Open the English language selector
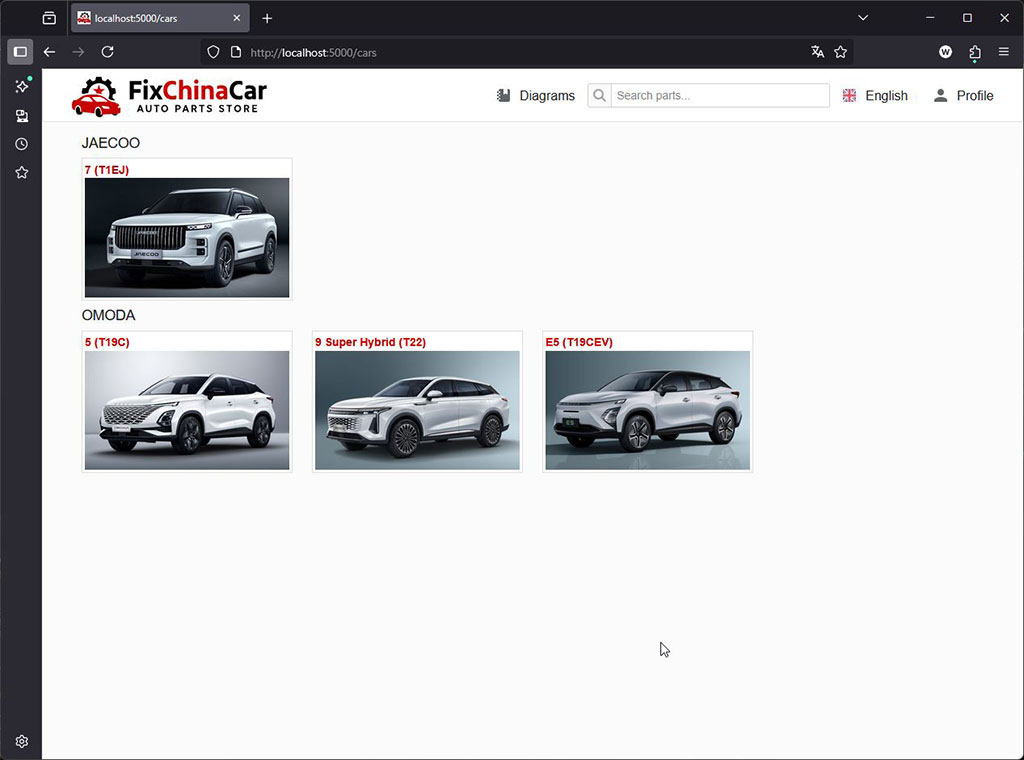The image size is (1024, 760). click(x=875, y=96)
